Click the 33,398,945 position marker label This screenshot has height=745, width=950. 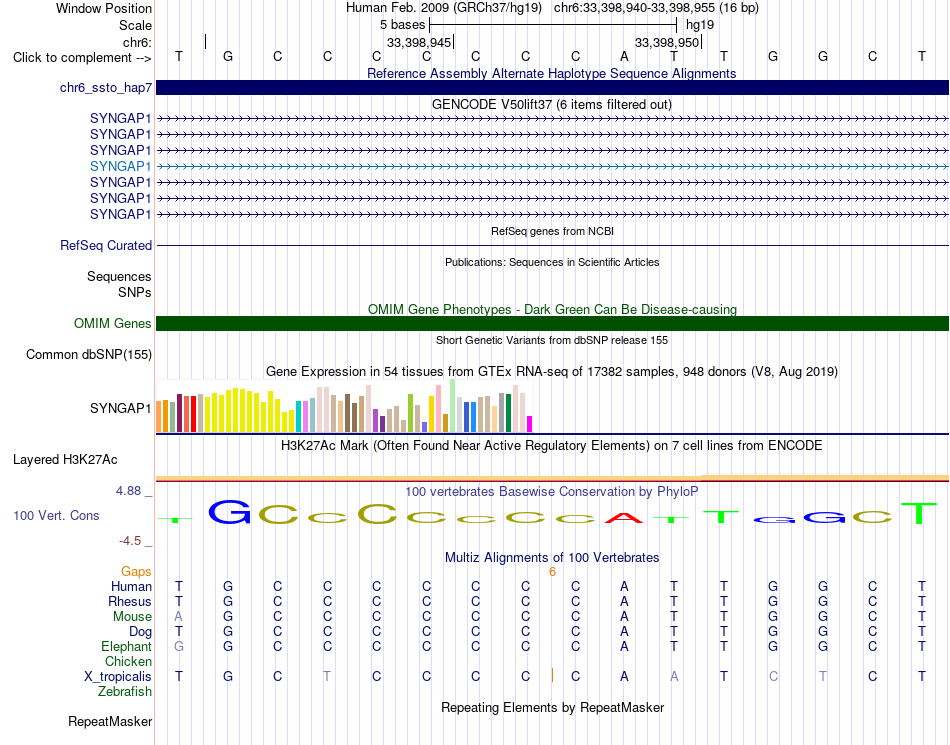(x=419, y=42)
